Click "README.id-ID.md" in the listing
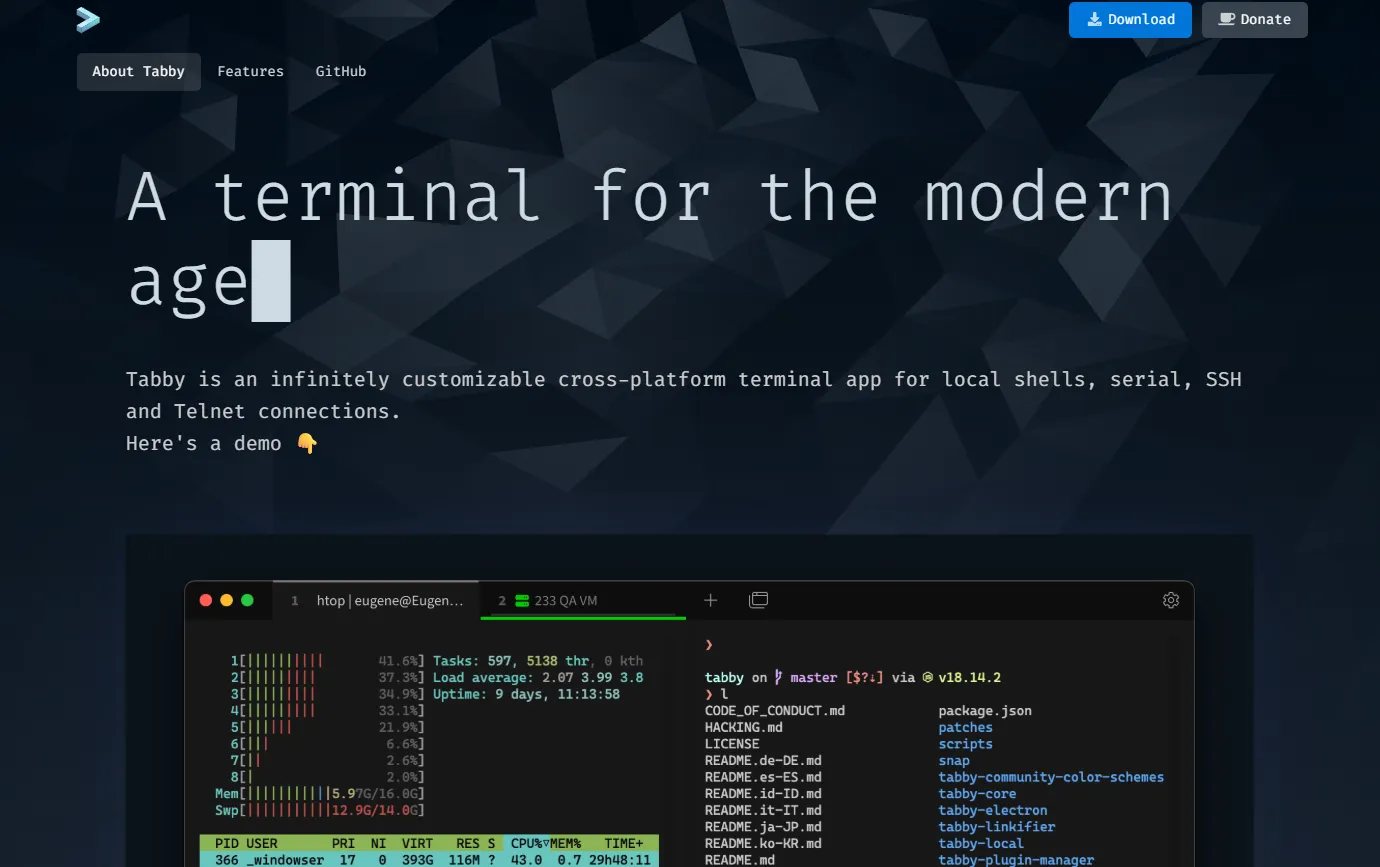This screenshot has height=867, width=1380. [x=763, y=794]
